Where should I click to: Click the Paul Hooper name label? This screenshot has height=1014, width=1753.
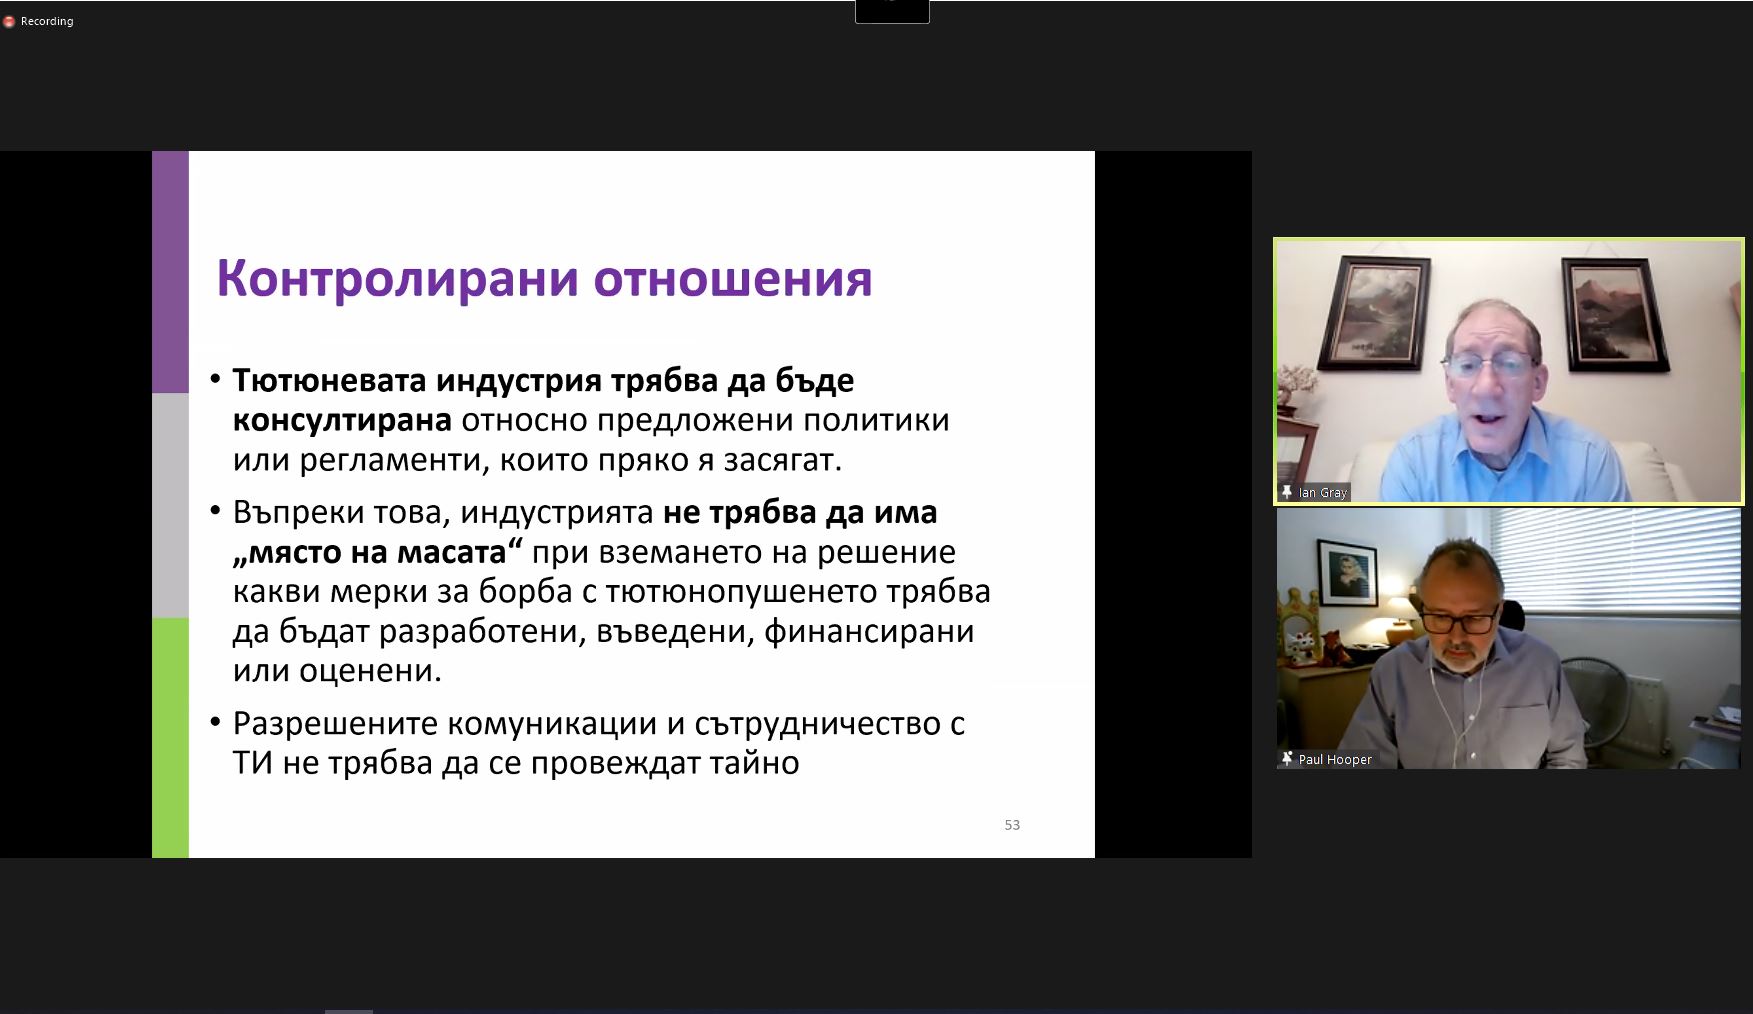1335,759
